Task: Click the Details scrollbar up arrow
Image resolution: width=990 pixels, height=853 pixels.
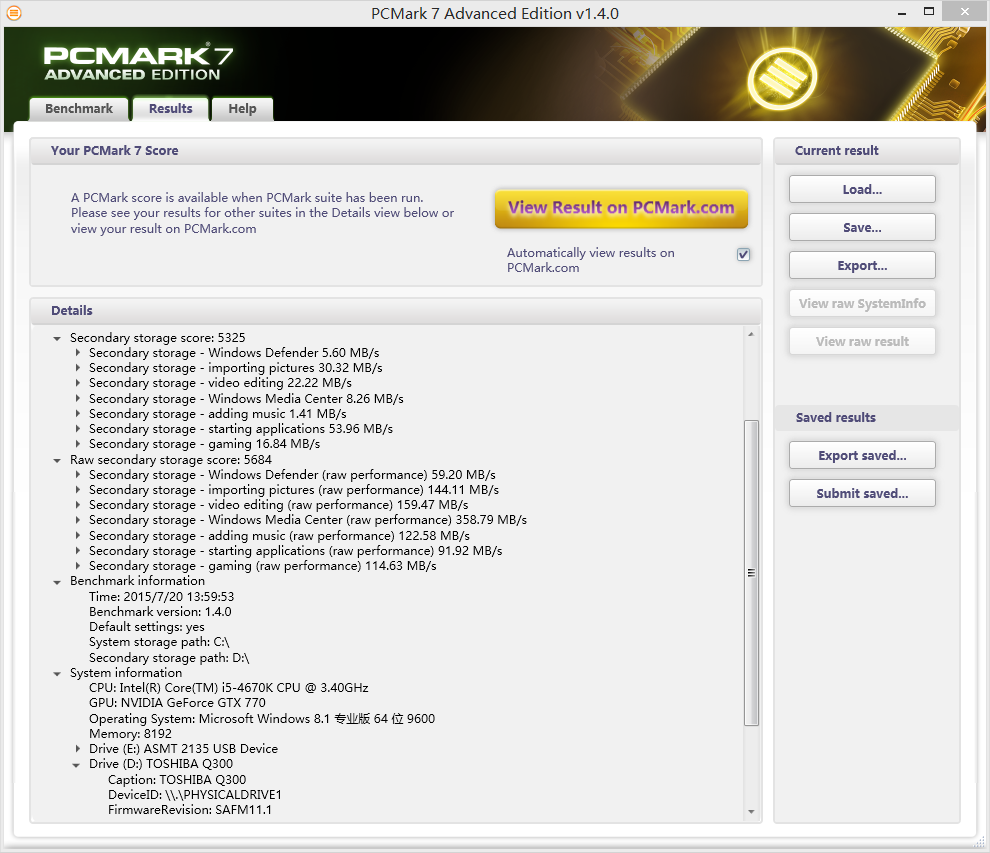Action: pos(751,334)
